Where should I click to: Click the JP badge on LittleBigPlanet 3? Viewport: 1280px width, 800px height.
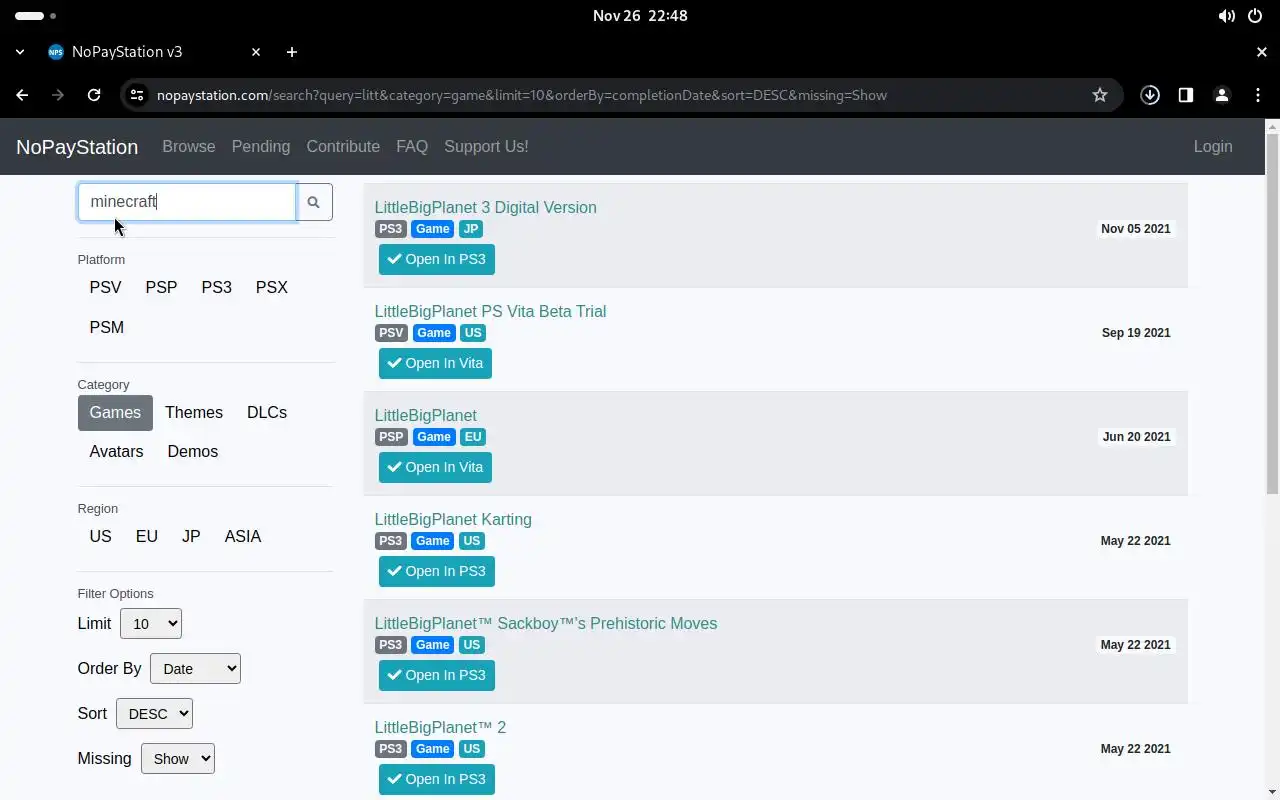471,229
